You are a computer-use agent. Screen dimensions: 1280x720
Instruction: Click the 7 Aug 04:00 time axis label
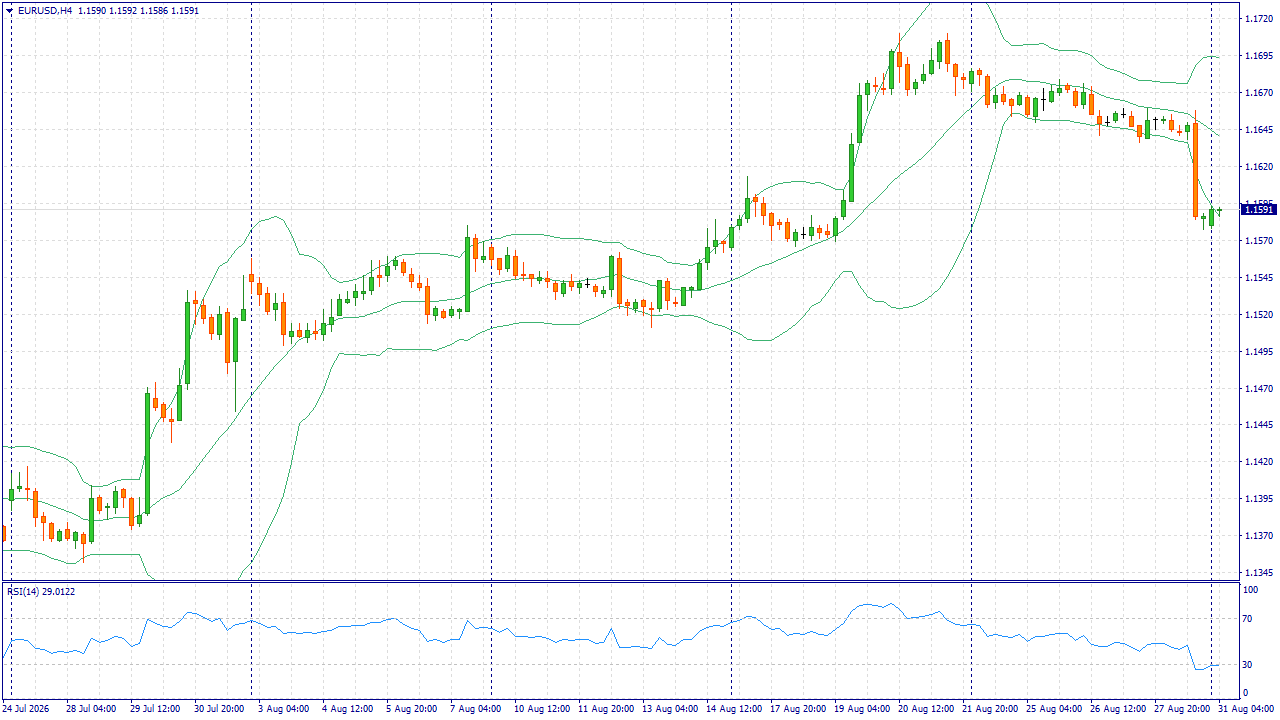(x=475, y=709)
